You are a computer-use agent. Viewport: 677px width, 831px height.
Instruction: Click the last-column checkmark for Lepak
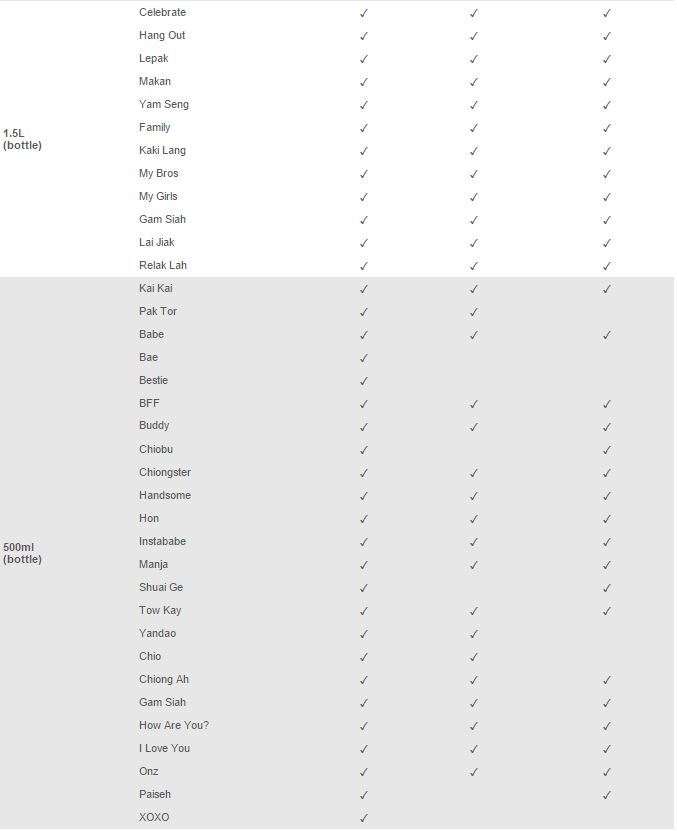(606, 59)
